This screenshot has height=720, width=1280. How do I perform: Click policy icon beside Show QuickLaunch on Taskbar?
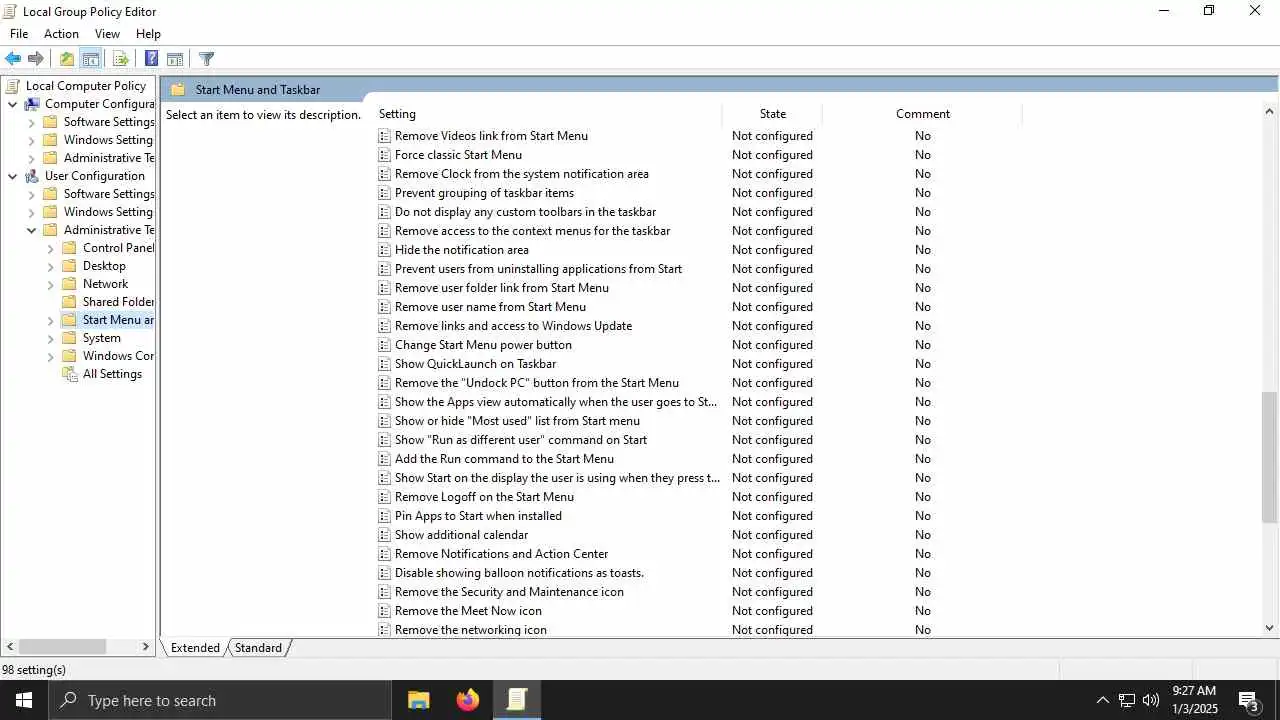(384, 364)
